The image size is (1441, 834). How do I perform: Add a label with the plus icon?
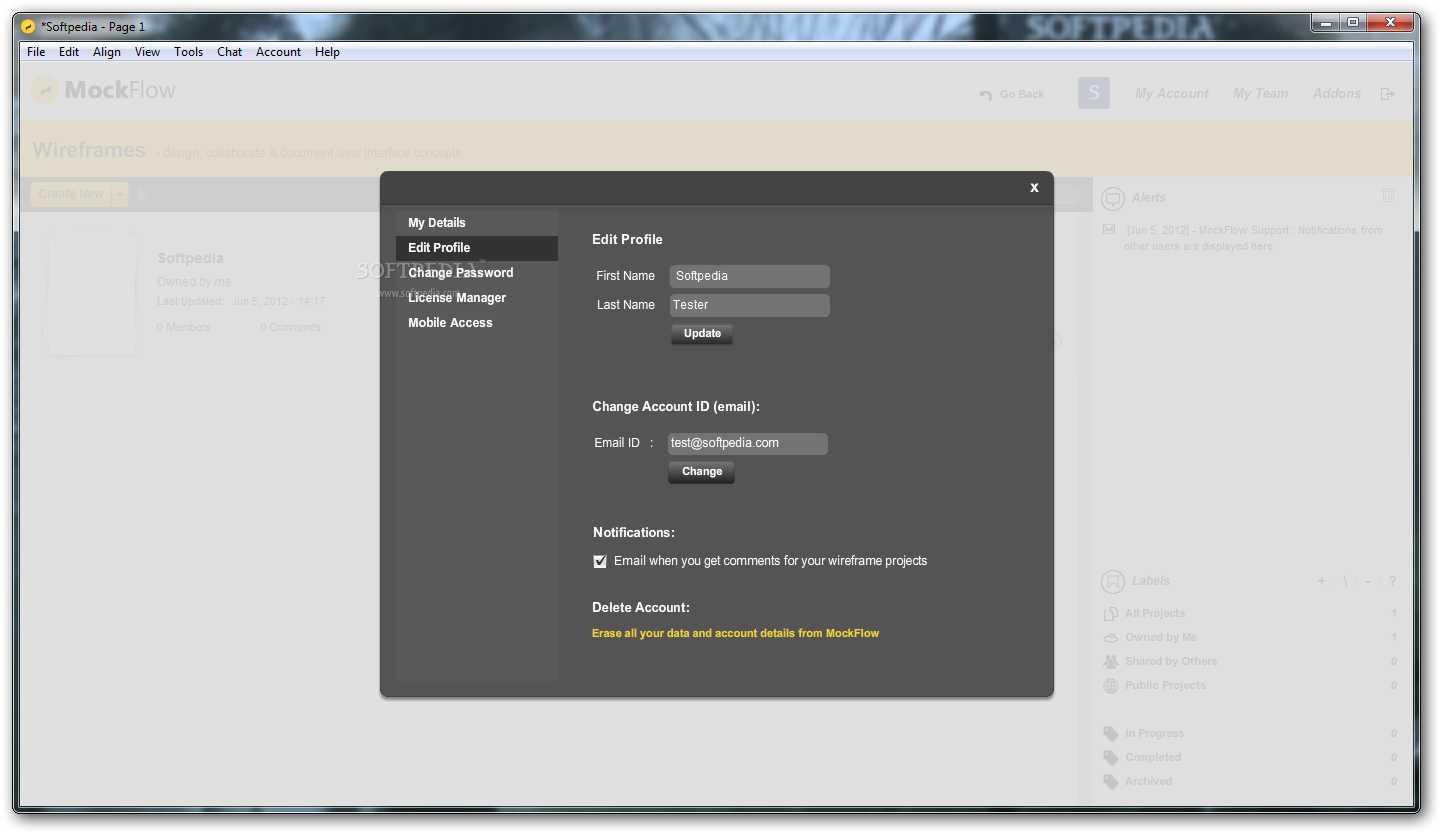pyautogui.click(x=1321, y=581)
